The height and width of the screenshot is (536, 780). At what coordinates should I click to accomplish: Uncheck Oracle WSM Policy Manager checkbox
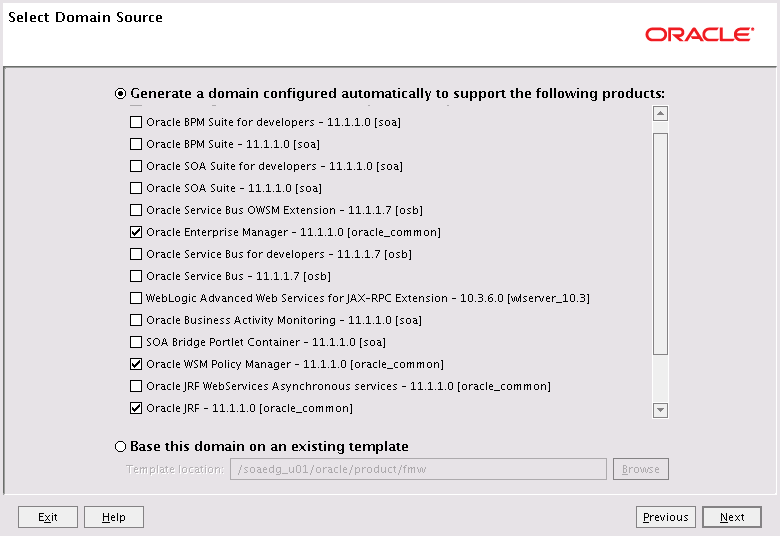pyautogui.click(x=136, y=364)
